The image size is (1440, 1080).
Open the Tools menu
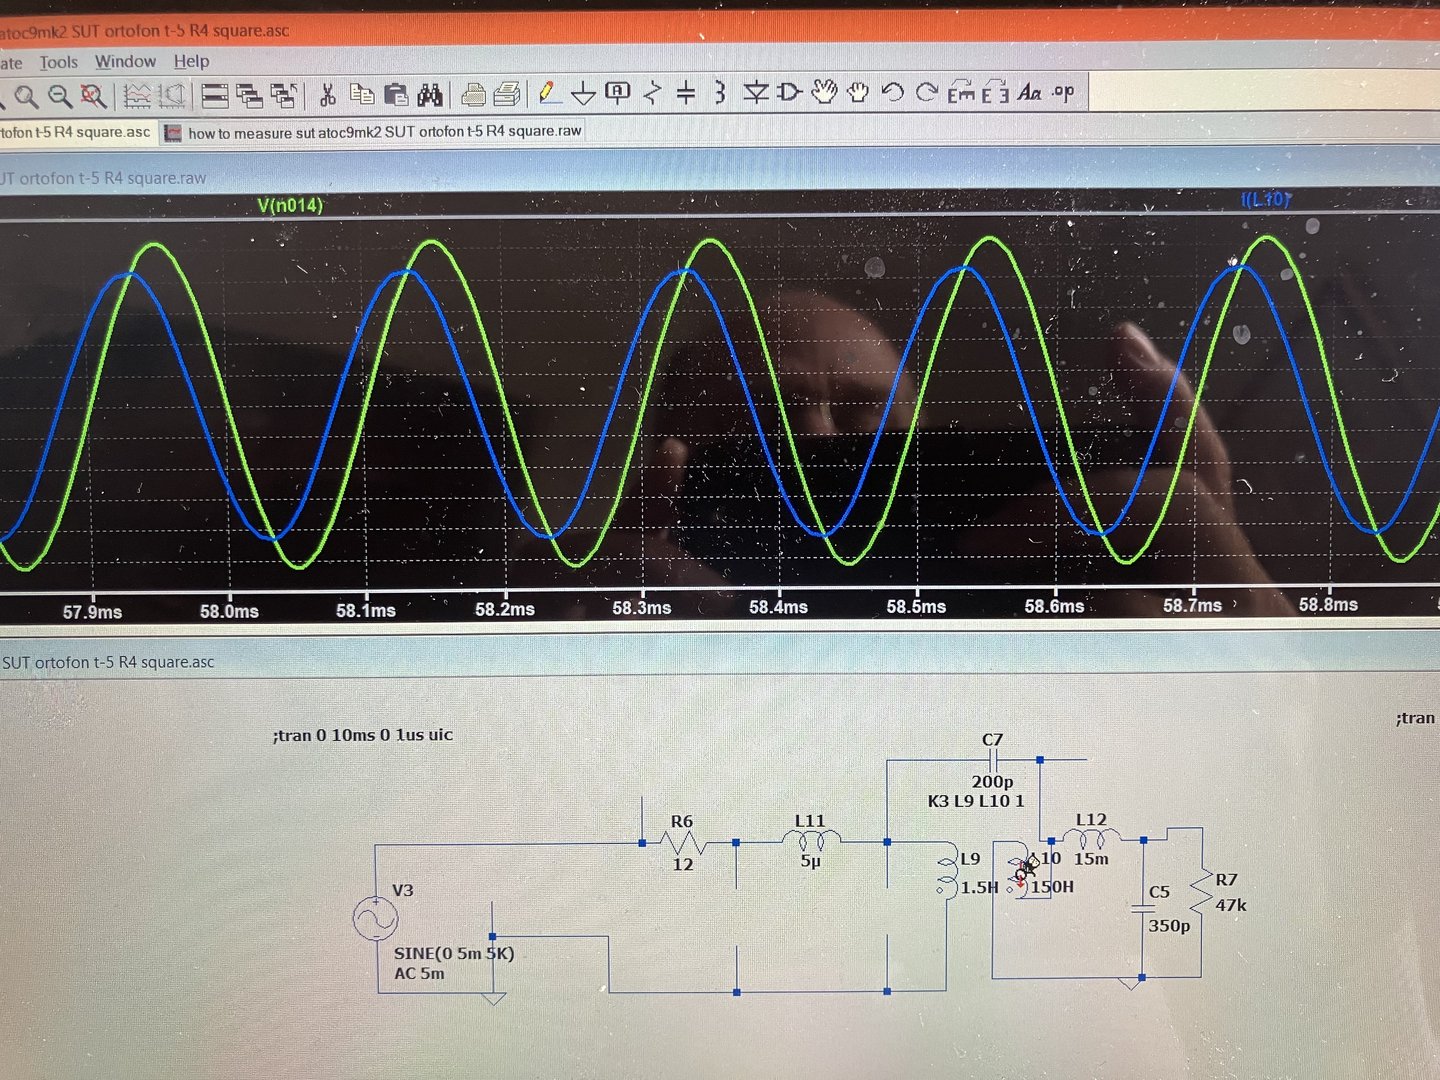[x=58, y=62]
